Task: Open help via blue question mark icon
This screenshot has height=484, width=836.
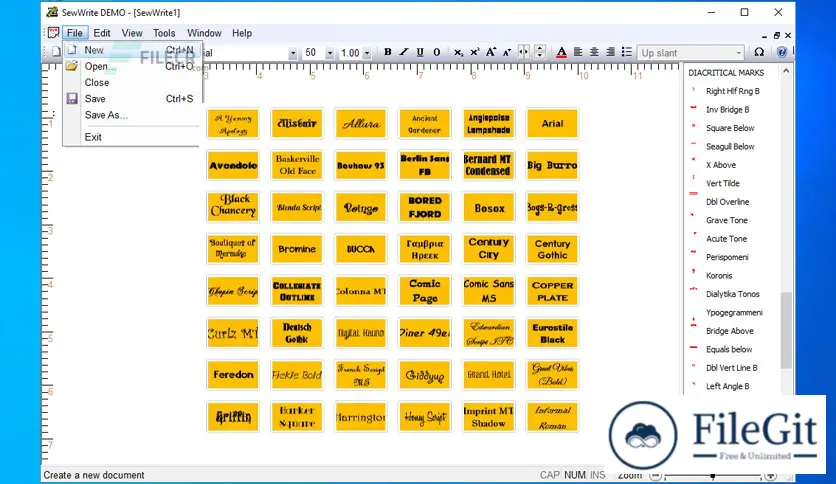Action: pyautogui.click(x=782, y=52)
